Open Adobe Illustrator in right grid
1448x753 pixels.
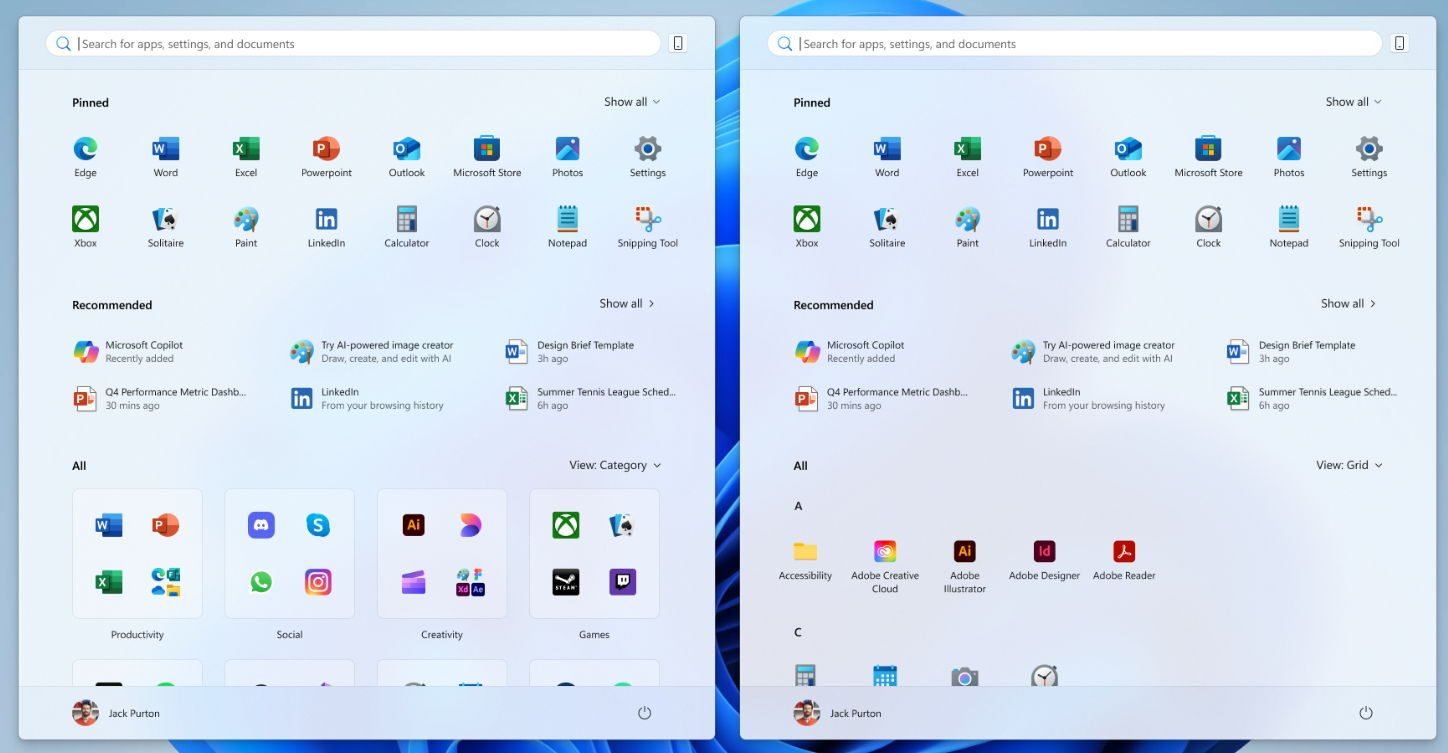point(965,566)
